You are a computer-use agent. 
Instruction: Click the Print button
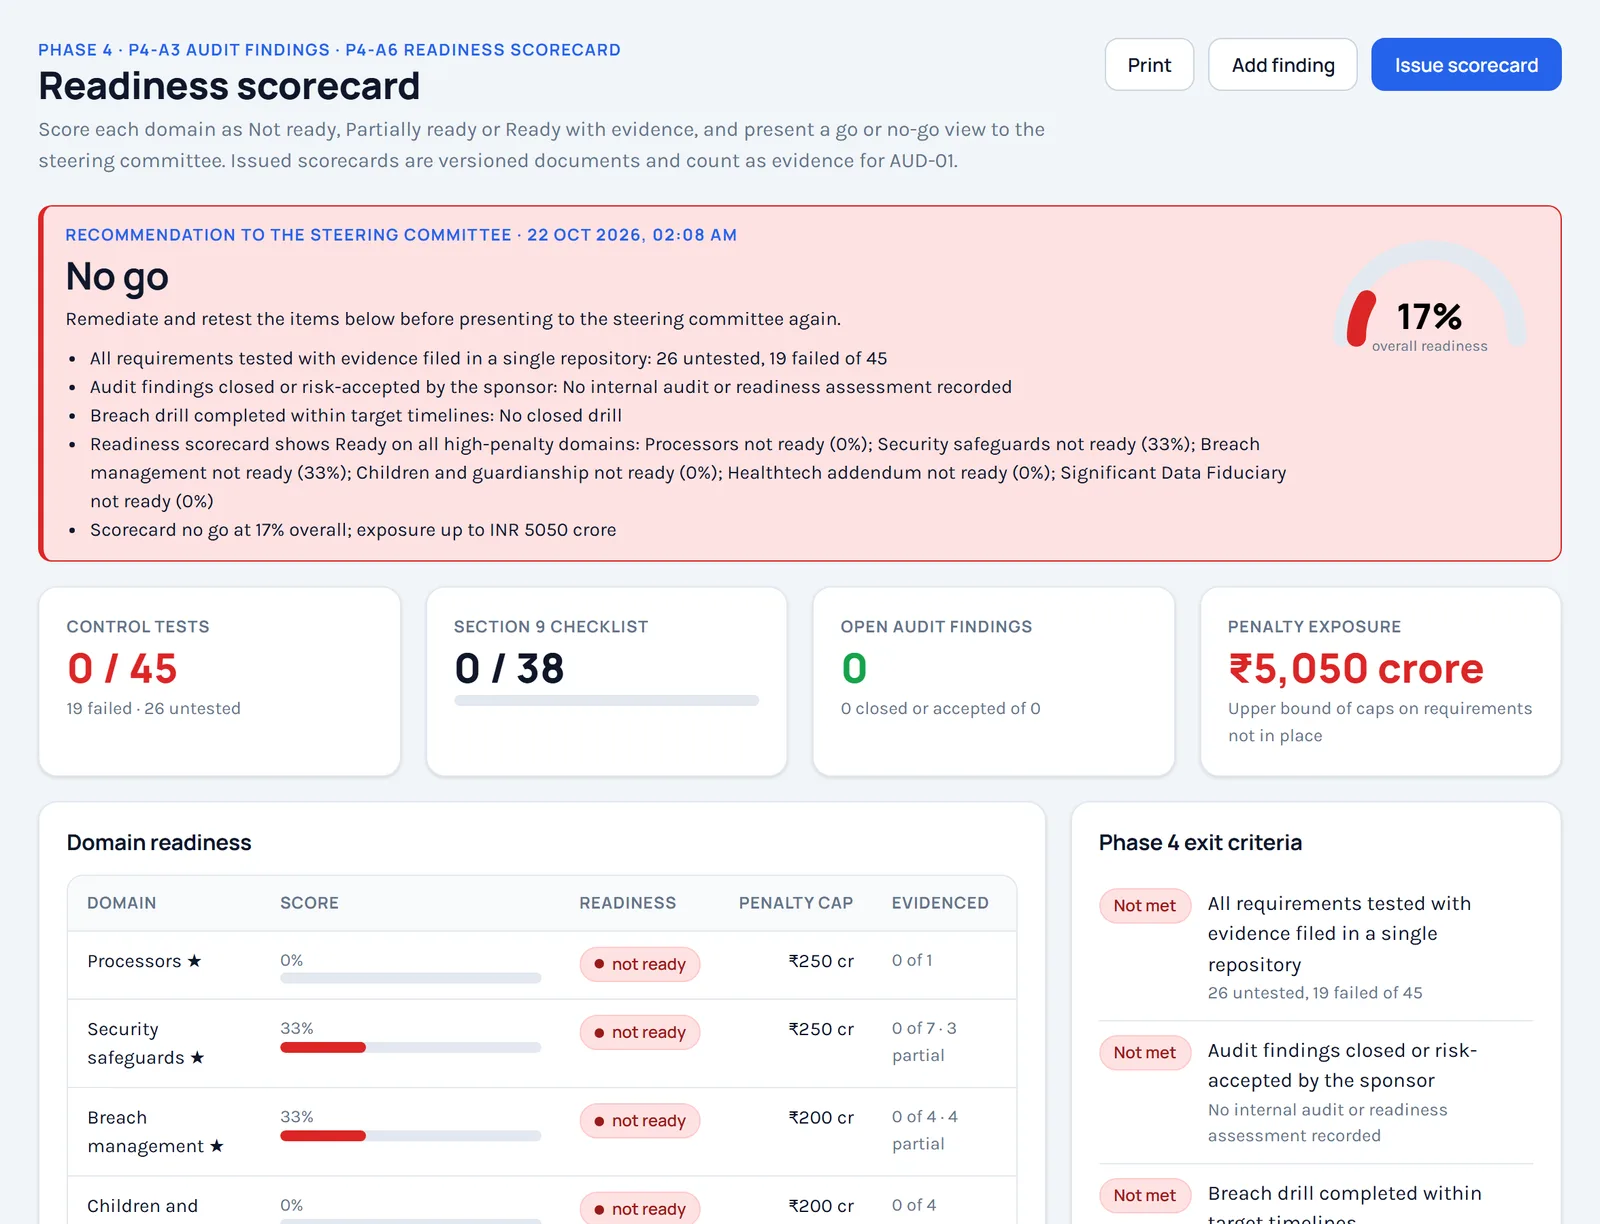click(x=1149, y=65)
